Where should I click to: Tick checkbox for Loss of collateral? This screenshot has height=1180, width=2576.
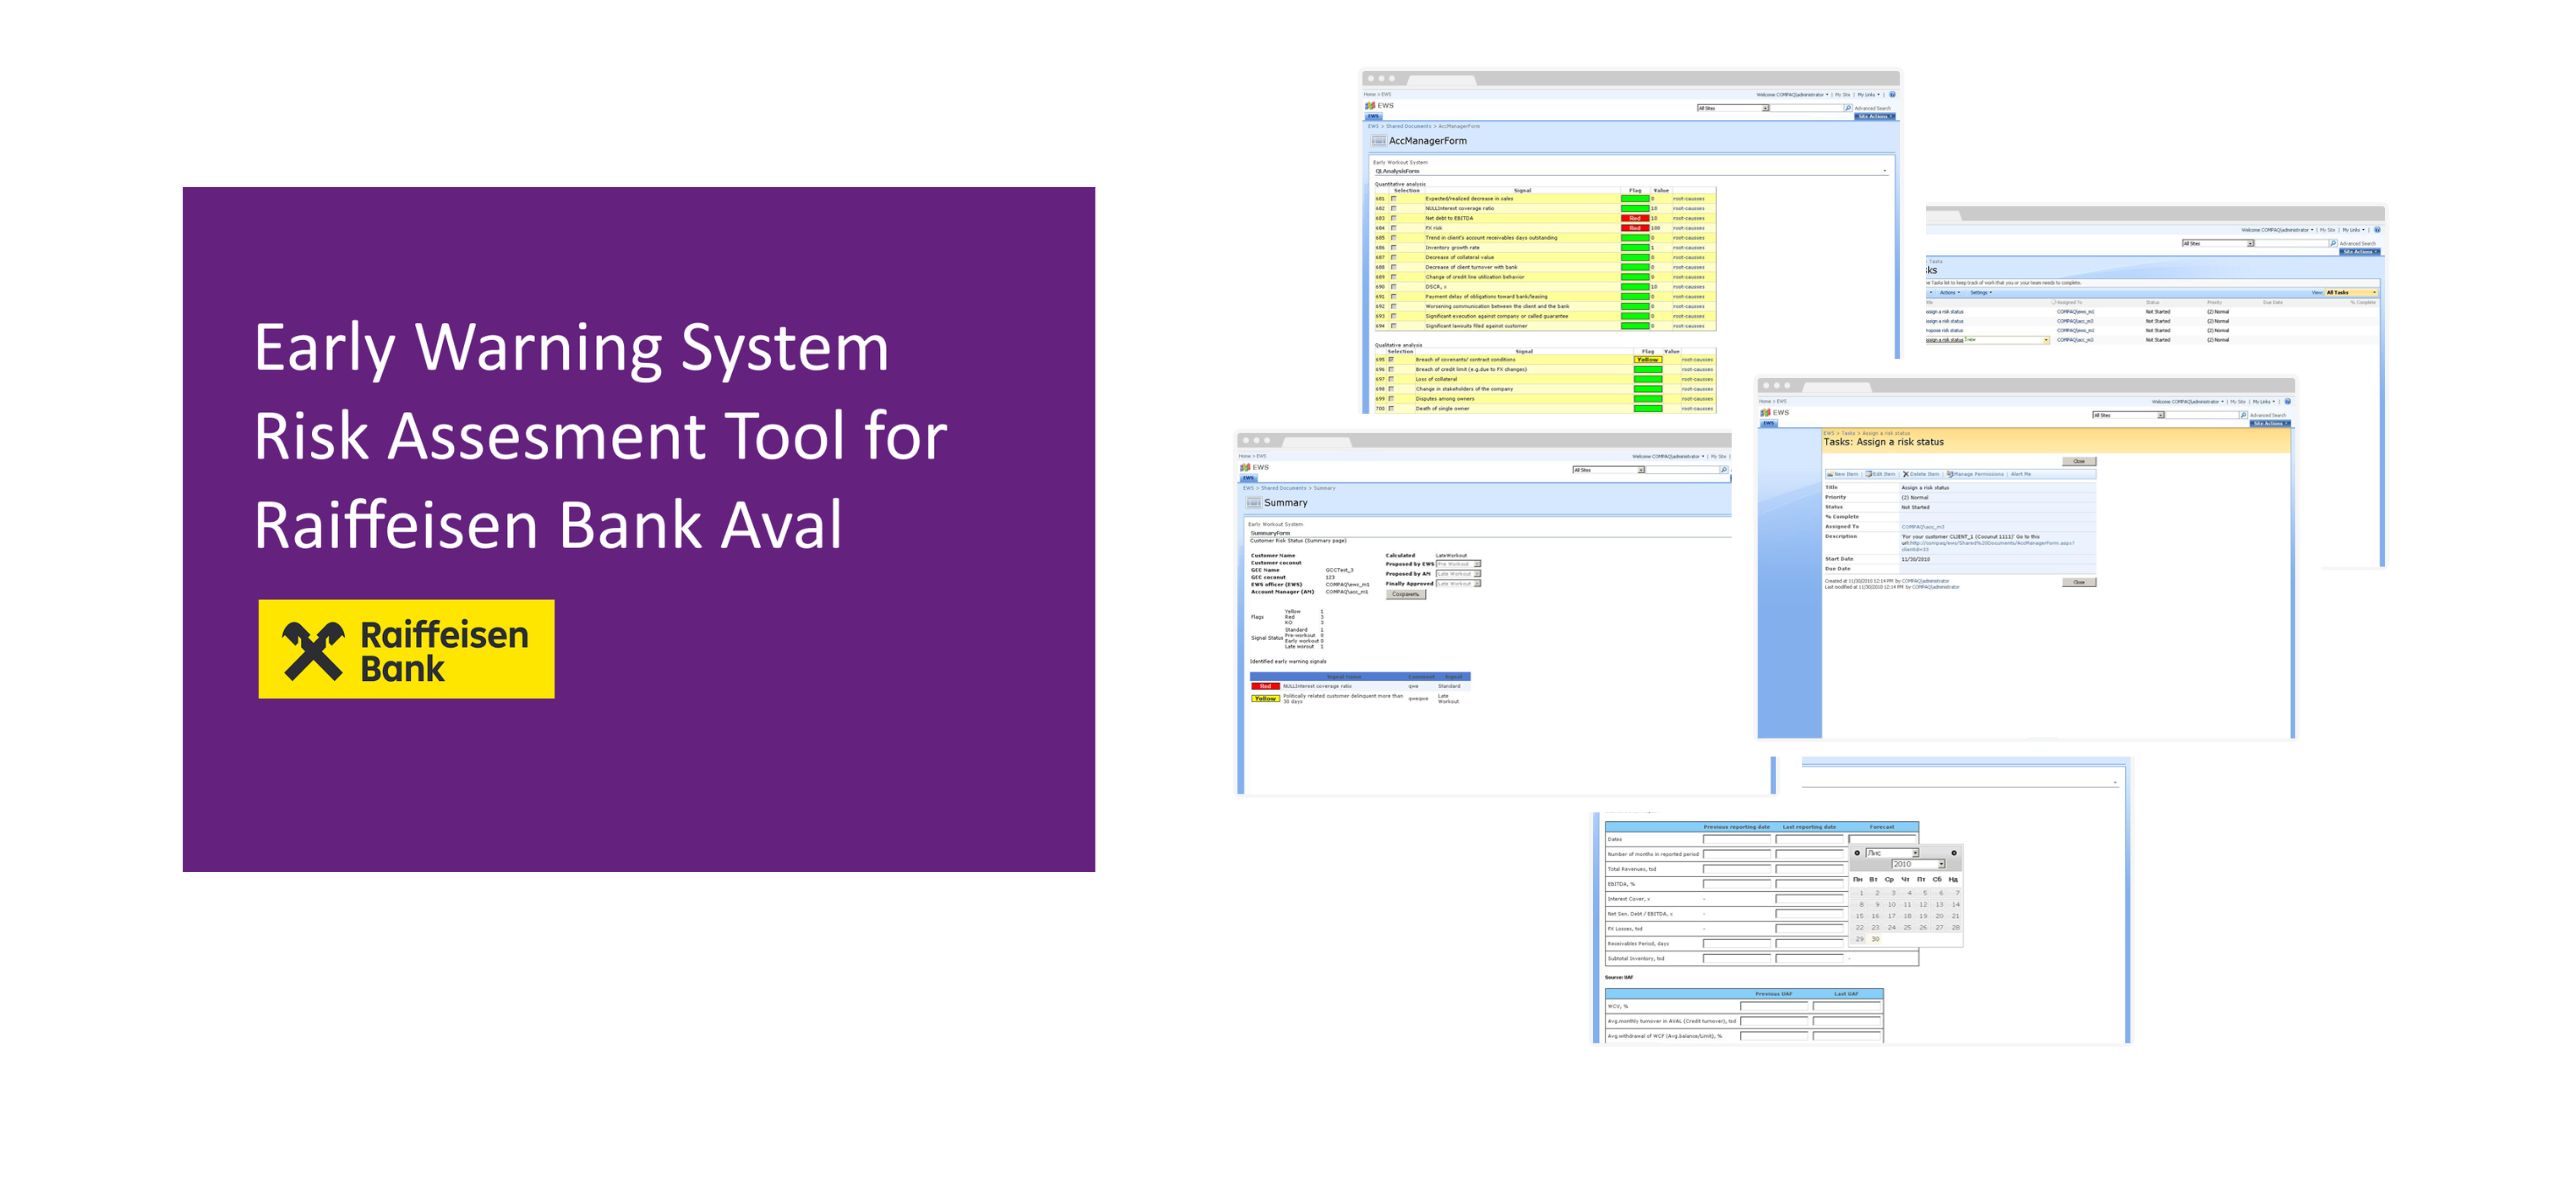coord(1390,379)
